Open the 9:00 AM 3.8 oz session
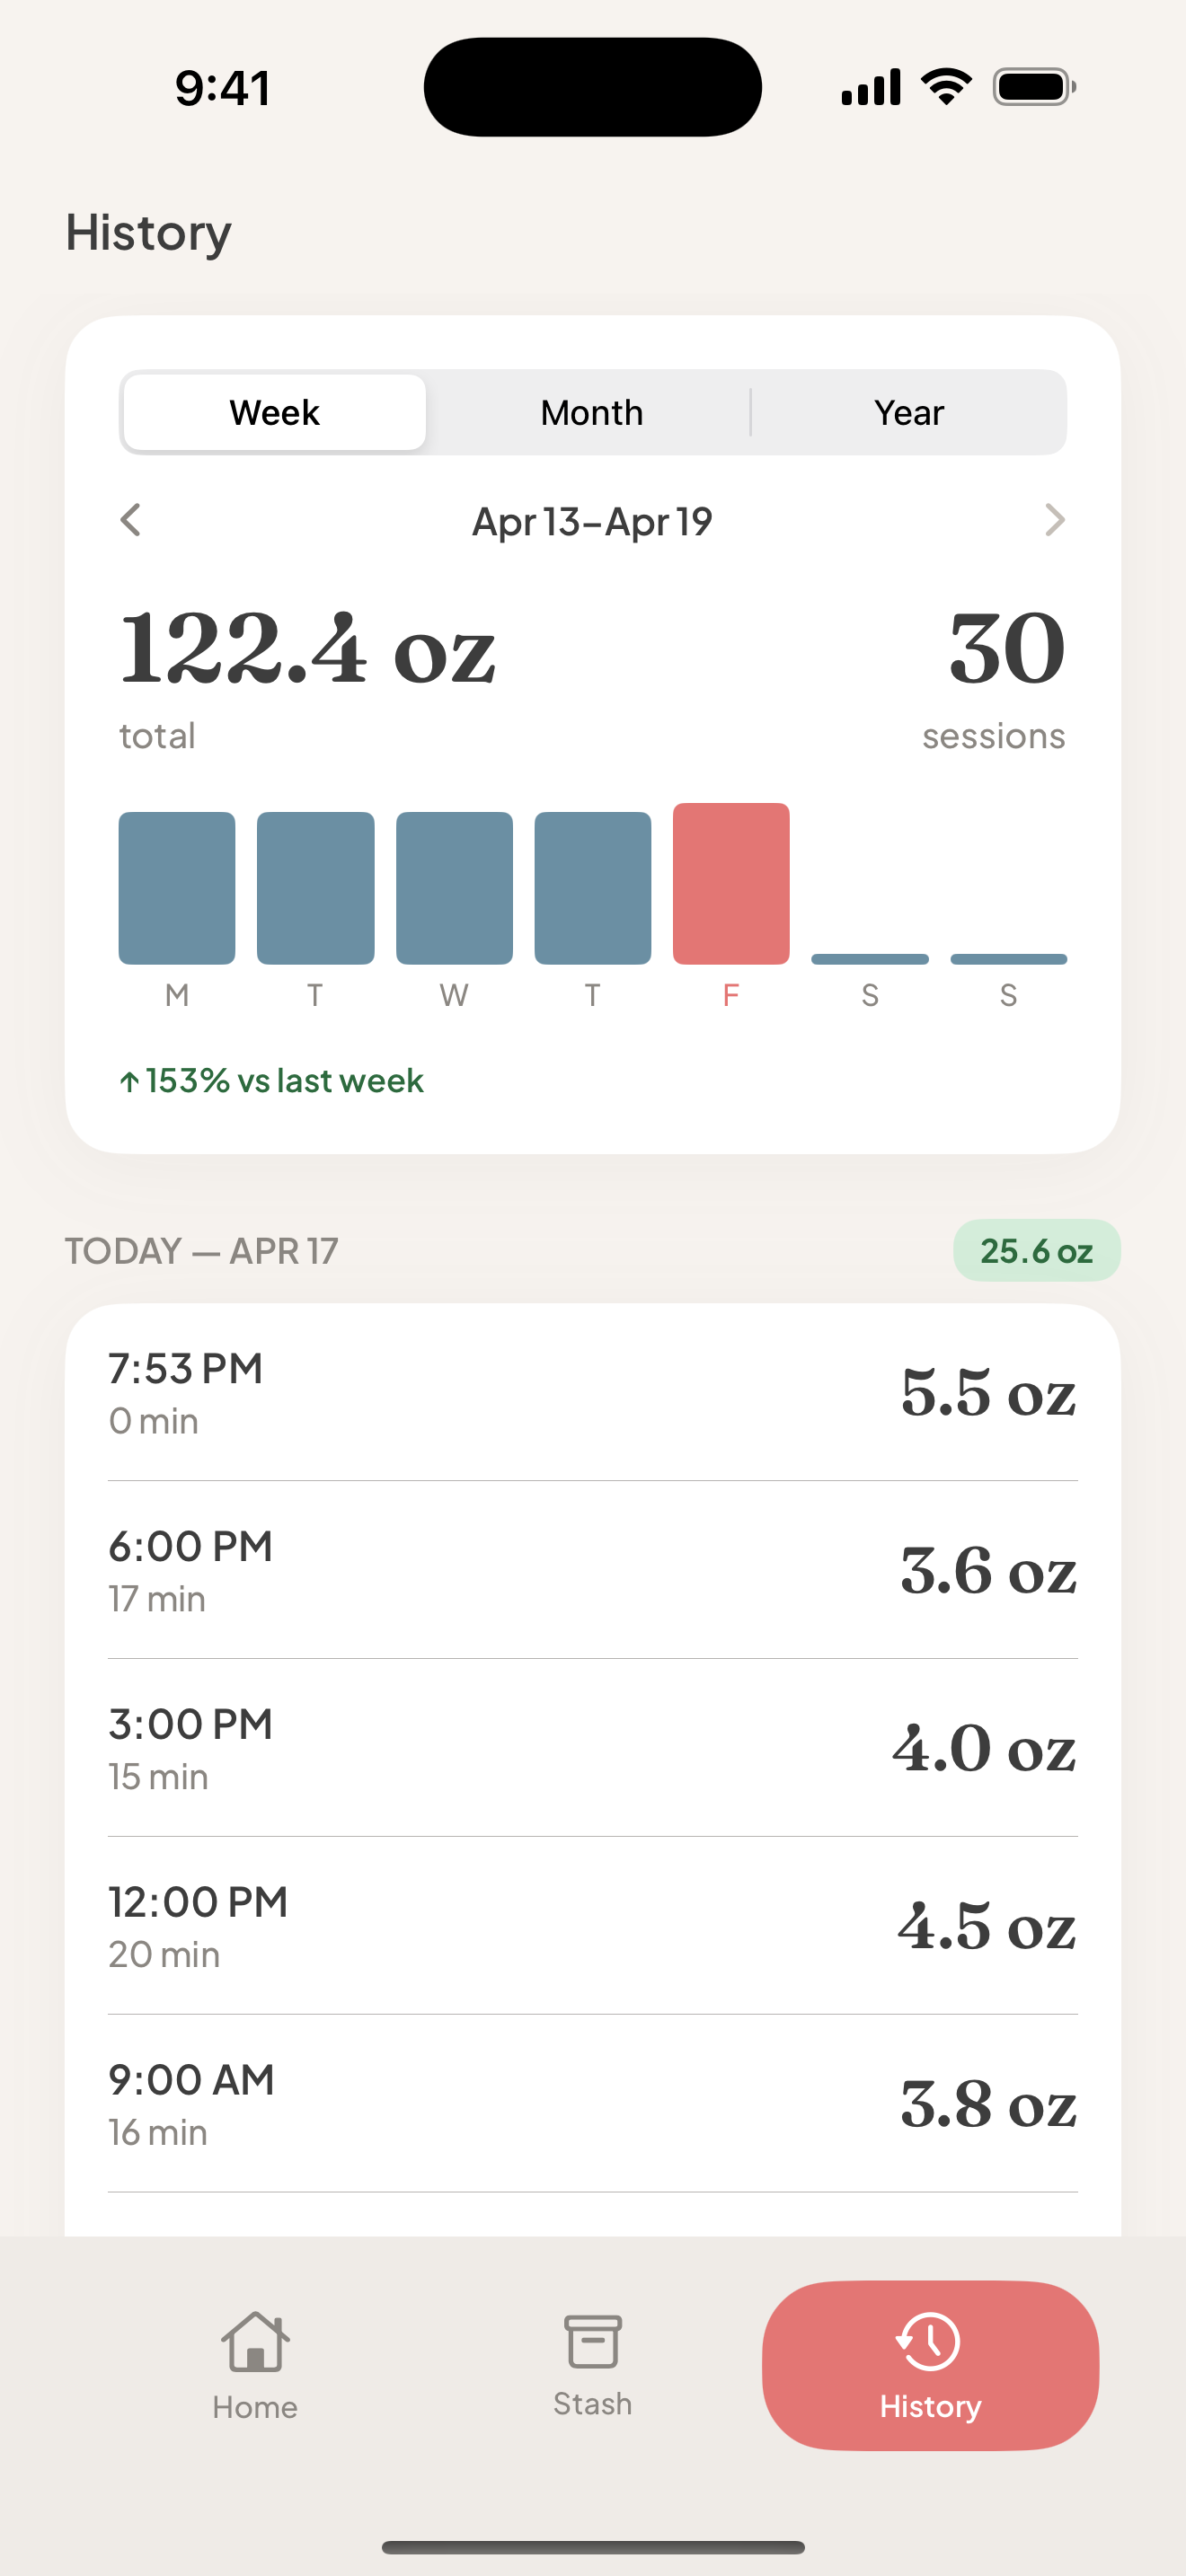The height and width of the screenshot is (2576, 1186). coord(592,2104)
